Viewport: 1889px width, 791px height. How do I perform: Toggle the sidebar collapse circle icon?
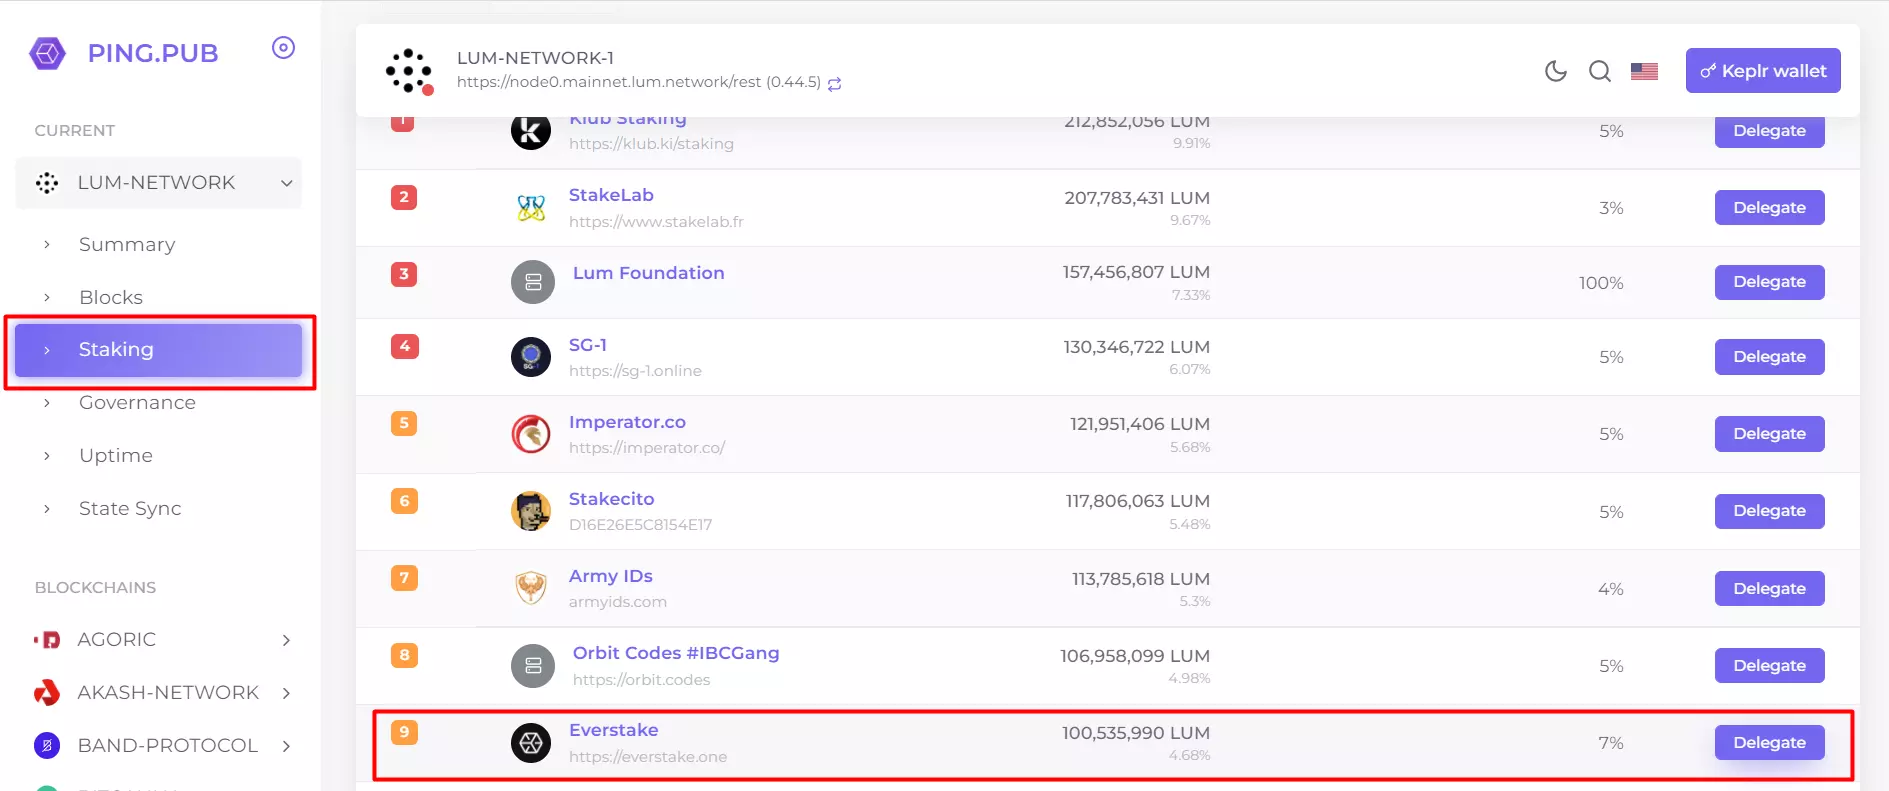[284, 48]
